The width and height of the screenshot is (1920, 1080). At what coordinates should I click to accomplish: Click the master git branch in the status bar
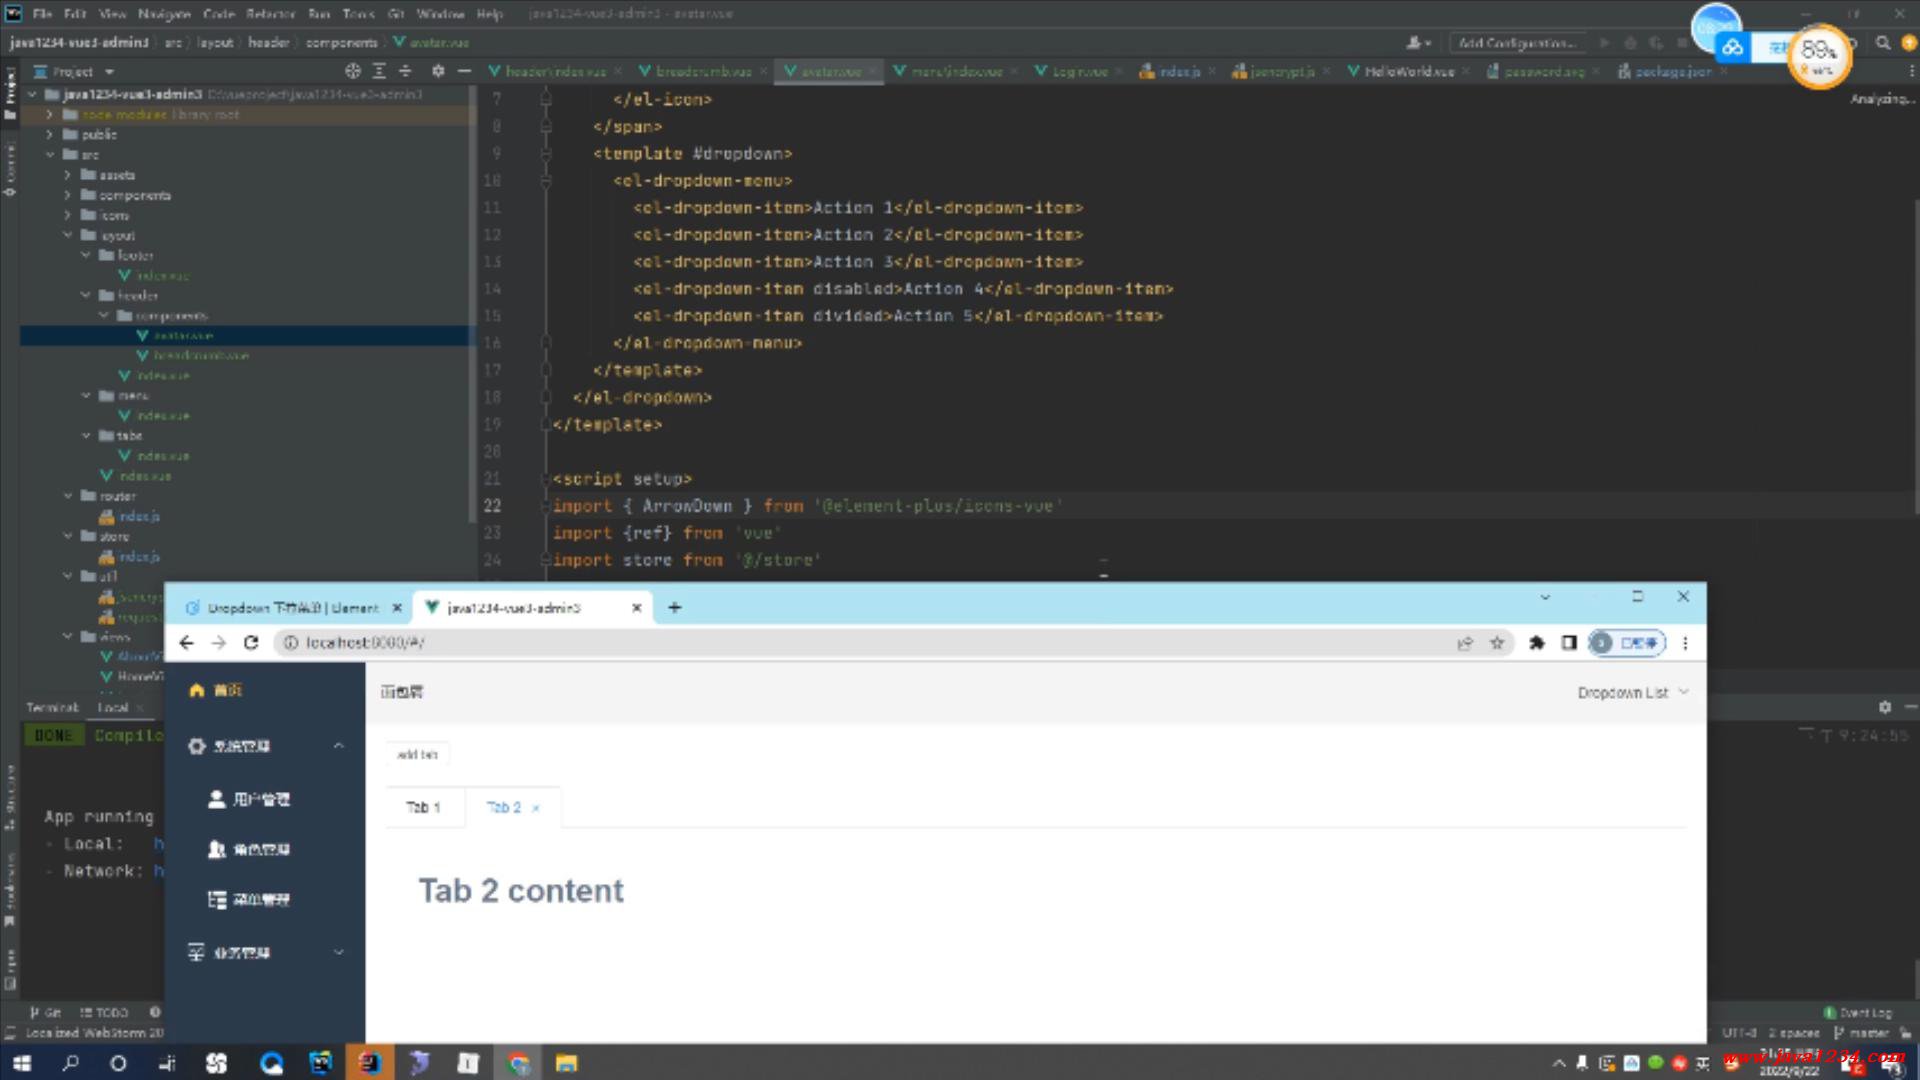click(1861, 1033)
